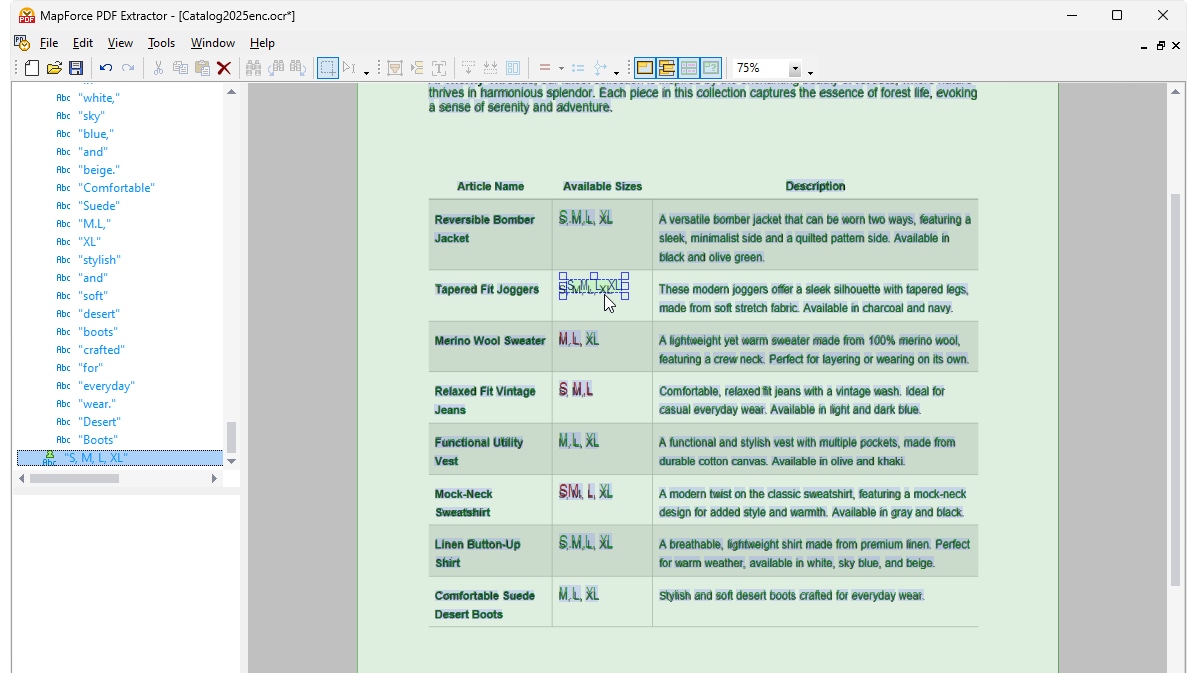Click the red X delete icon
Image resolution: width=1198 pixels, height=673 pixels.
coord(224,68)
